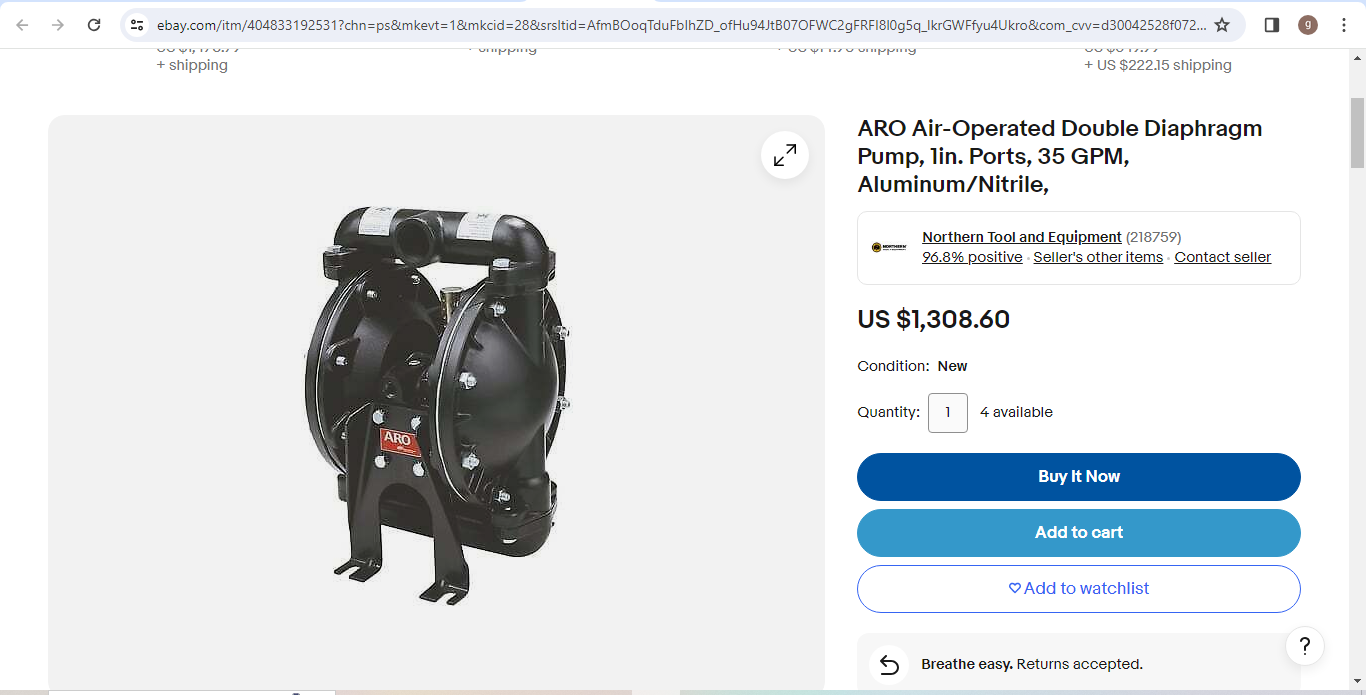This screenshot has width=1366, height=695.
Task: Click Northern Tool seller logo
Action: pos(889,247)
